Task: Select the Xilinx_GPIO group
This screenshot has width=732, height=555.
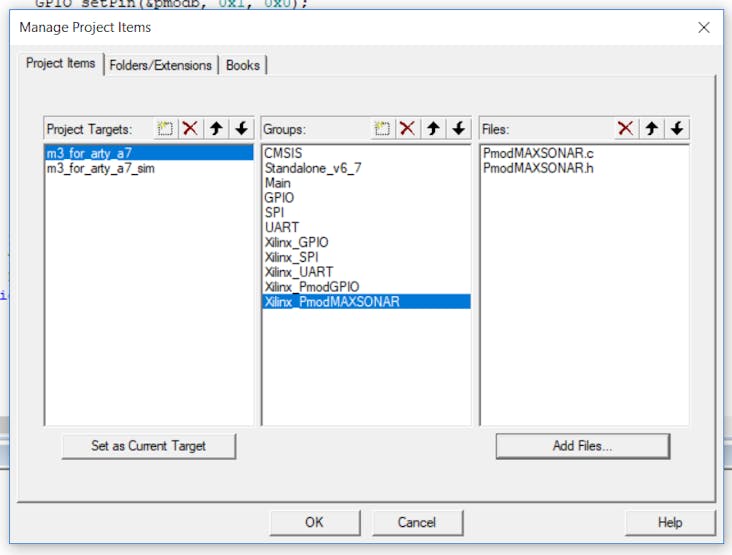Action: (366, 242)
